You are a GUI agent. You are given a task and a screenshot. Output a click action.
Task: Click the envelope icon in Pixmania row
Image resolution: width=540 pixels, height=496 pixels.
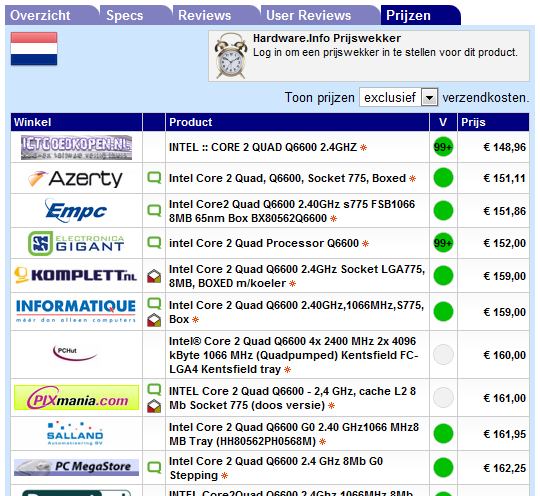click(154, 406)
